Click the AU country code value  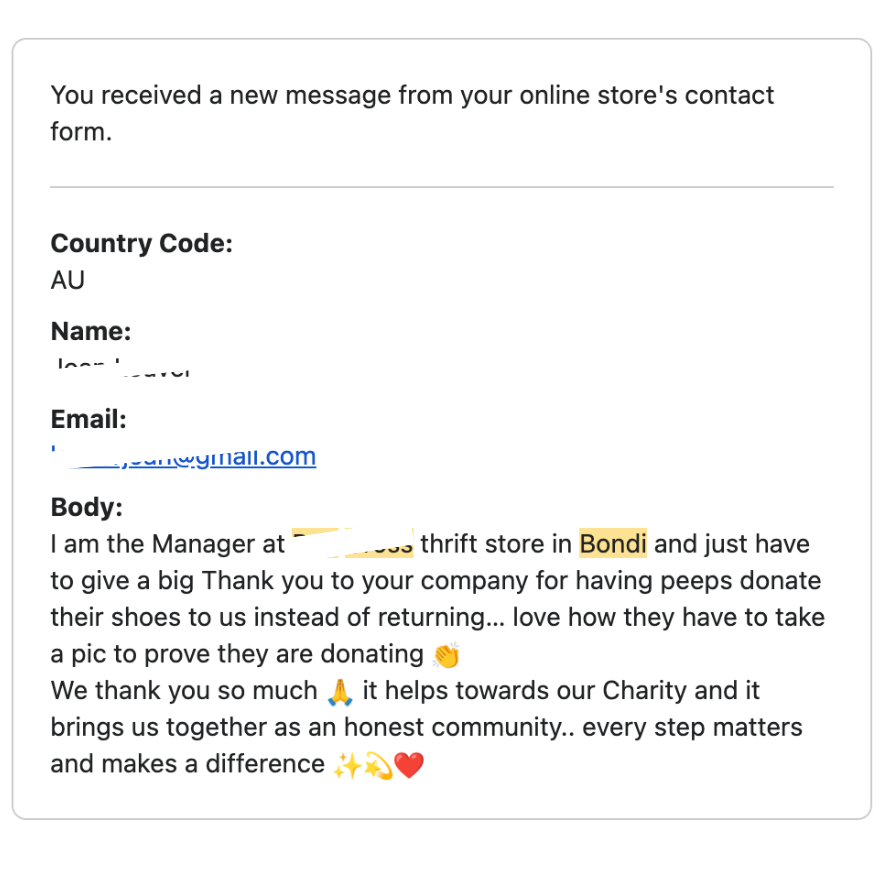point(68,280)
